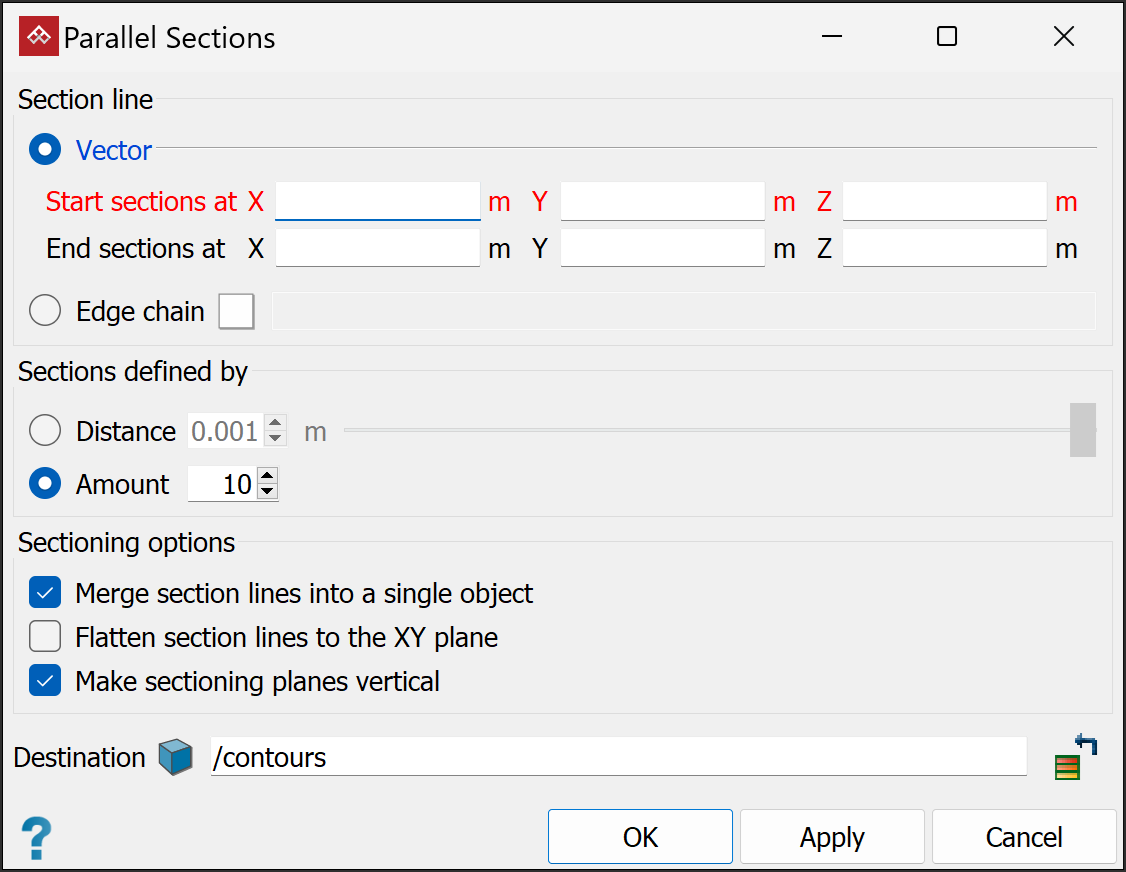
Task: Click the destination browse icon with arrow
Action: click(x=1075, y=758)
